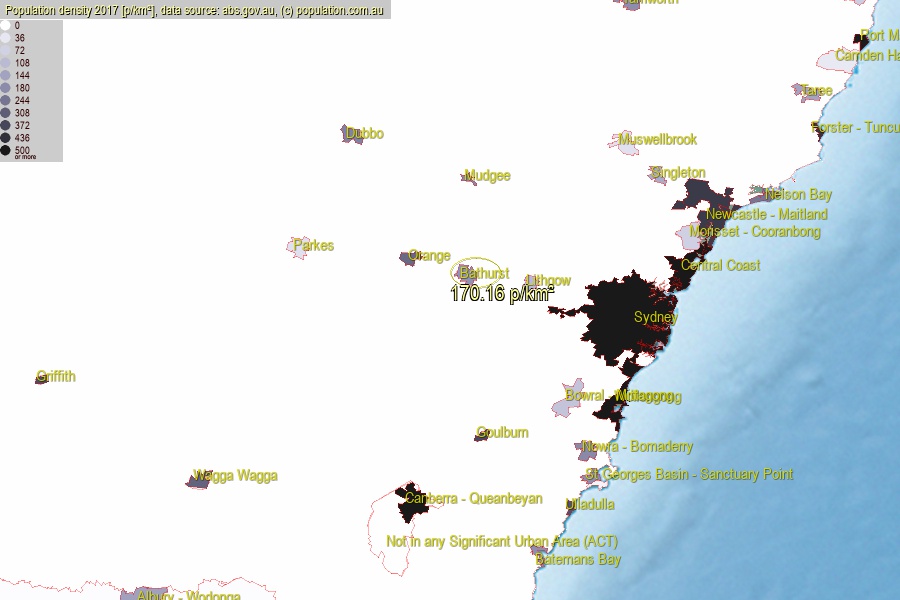The height and width of the screenshot is (600, 900).
Task: Select the Bathurst label on the map
Action: click(x=484, y=273)
